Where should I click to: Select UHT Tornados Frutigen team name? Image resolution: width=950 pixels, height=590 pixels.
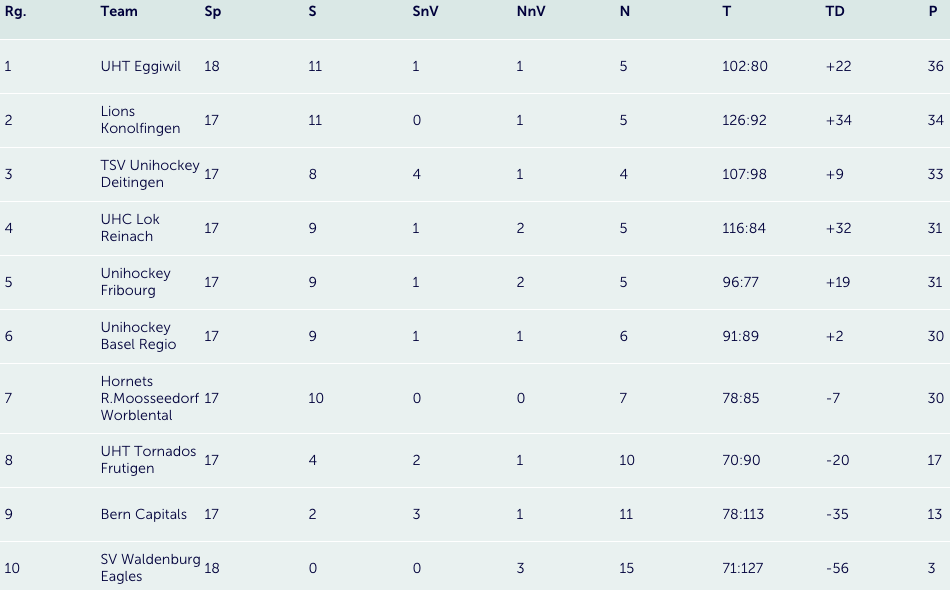(148, 460)
